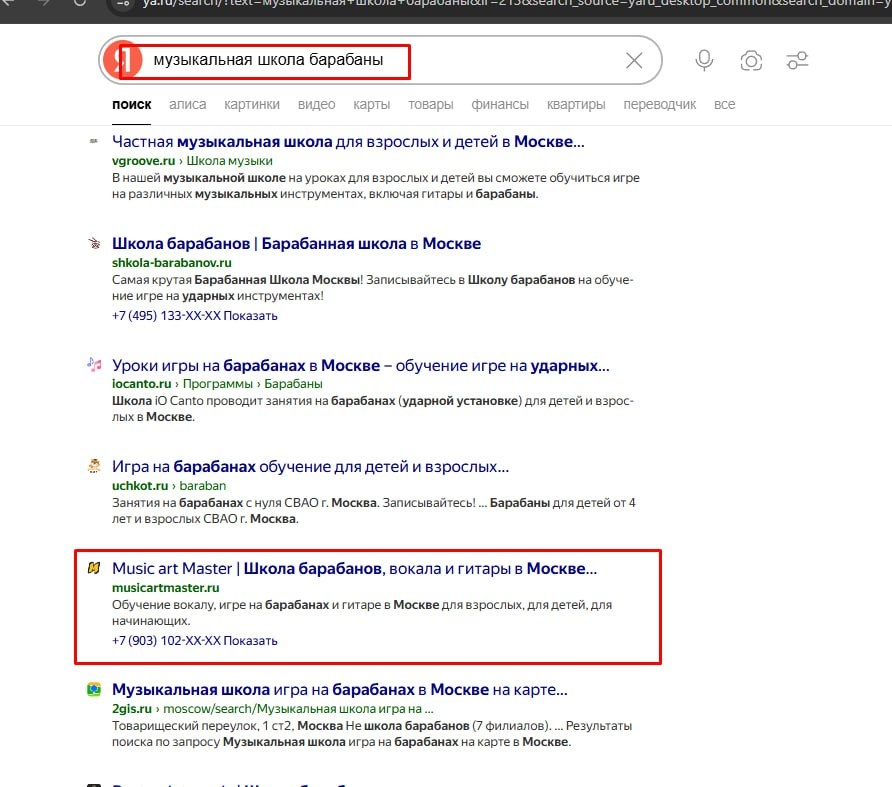Visit iocanto.ru domain link

142,384
